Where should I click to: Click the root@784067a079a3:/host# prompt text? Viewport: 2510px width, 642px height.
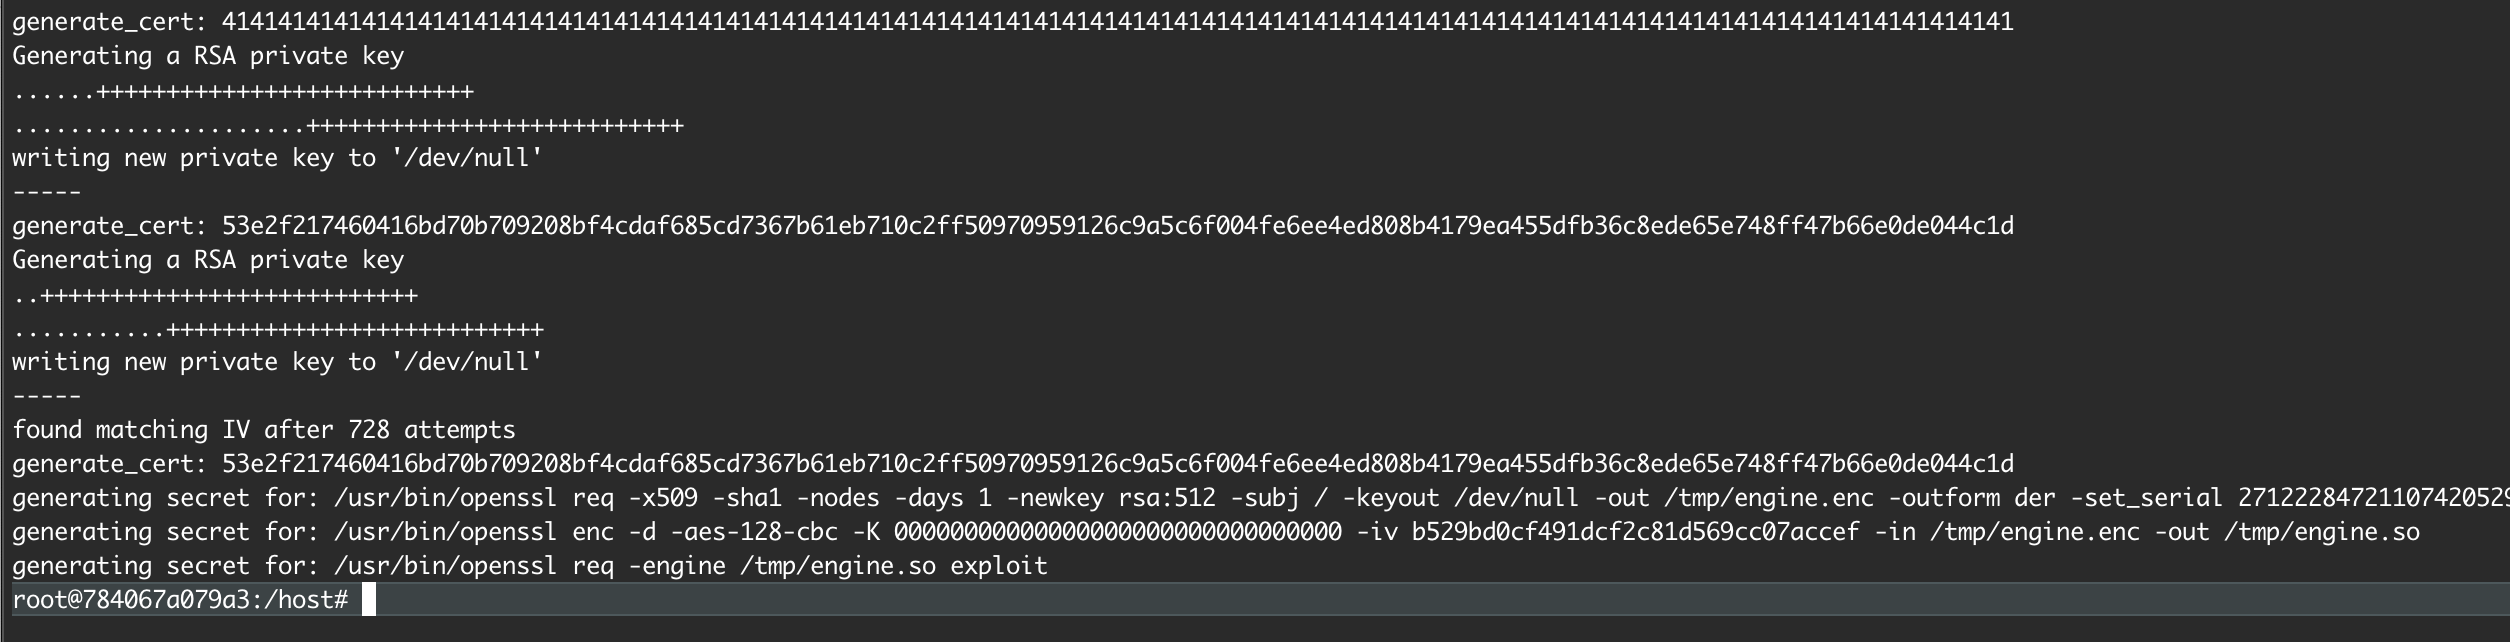(x=180, y=600)
